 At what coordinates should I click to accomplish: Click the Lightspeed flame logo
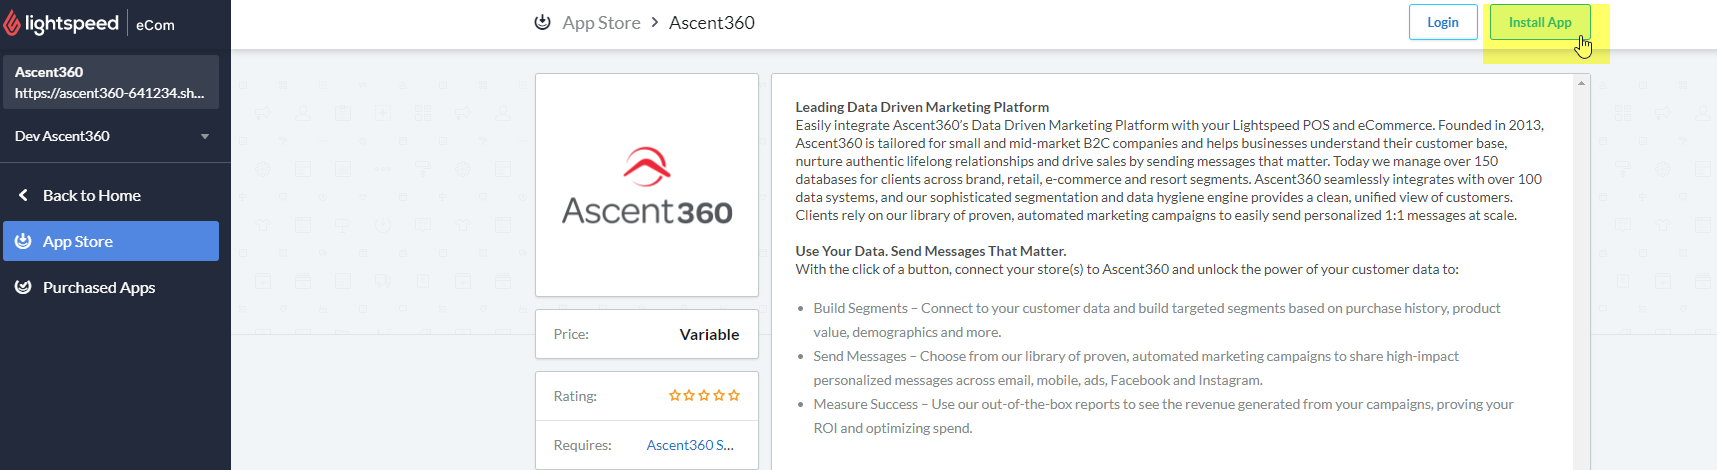click(12, 23)
